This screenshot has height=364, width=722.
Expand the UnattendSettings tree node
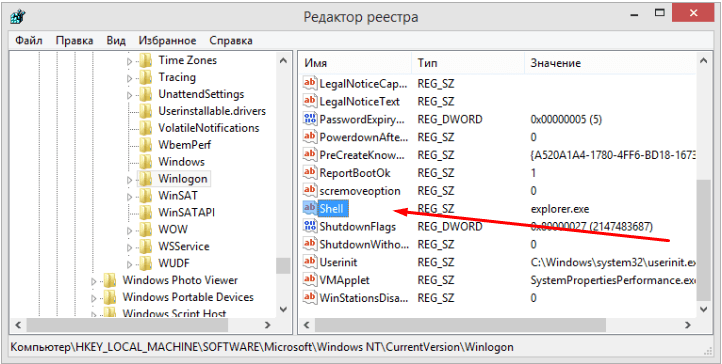coord(130,95)
